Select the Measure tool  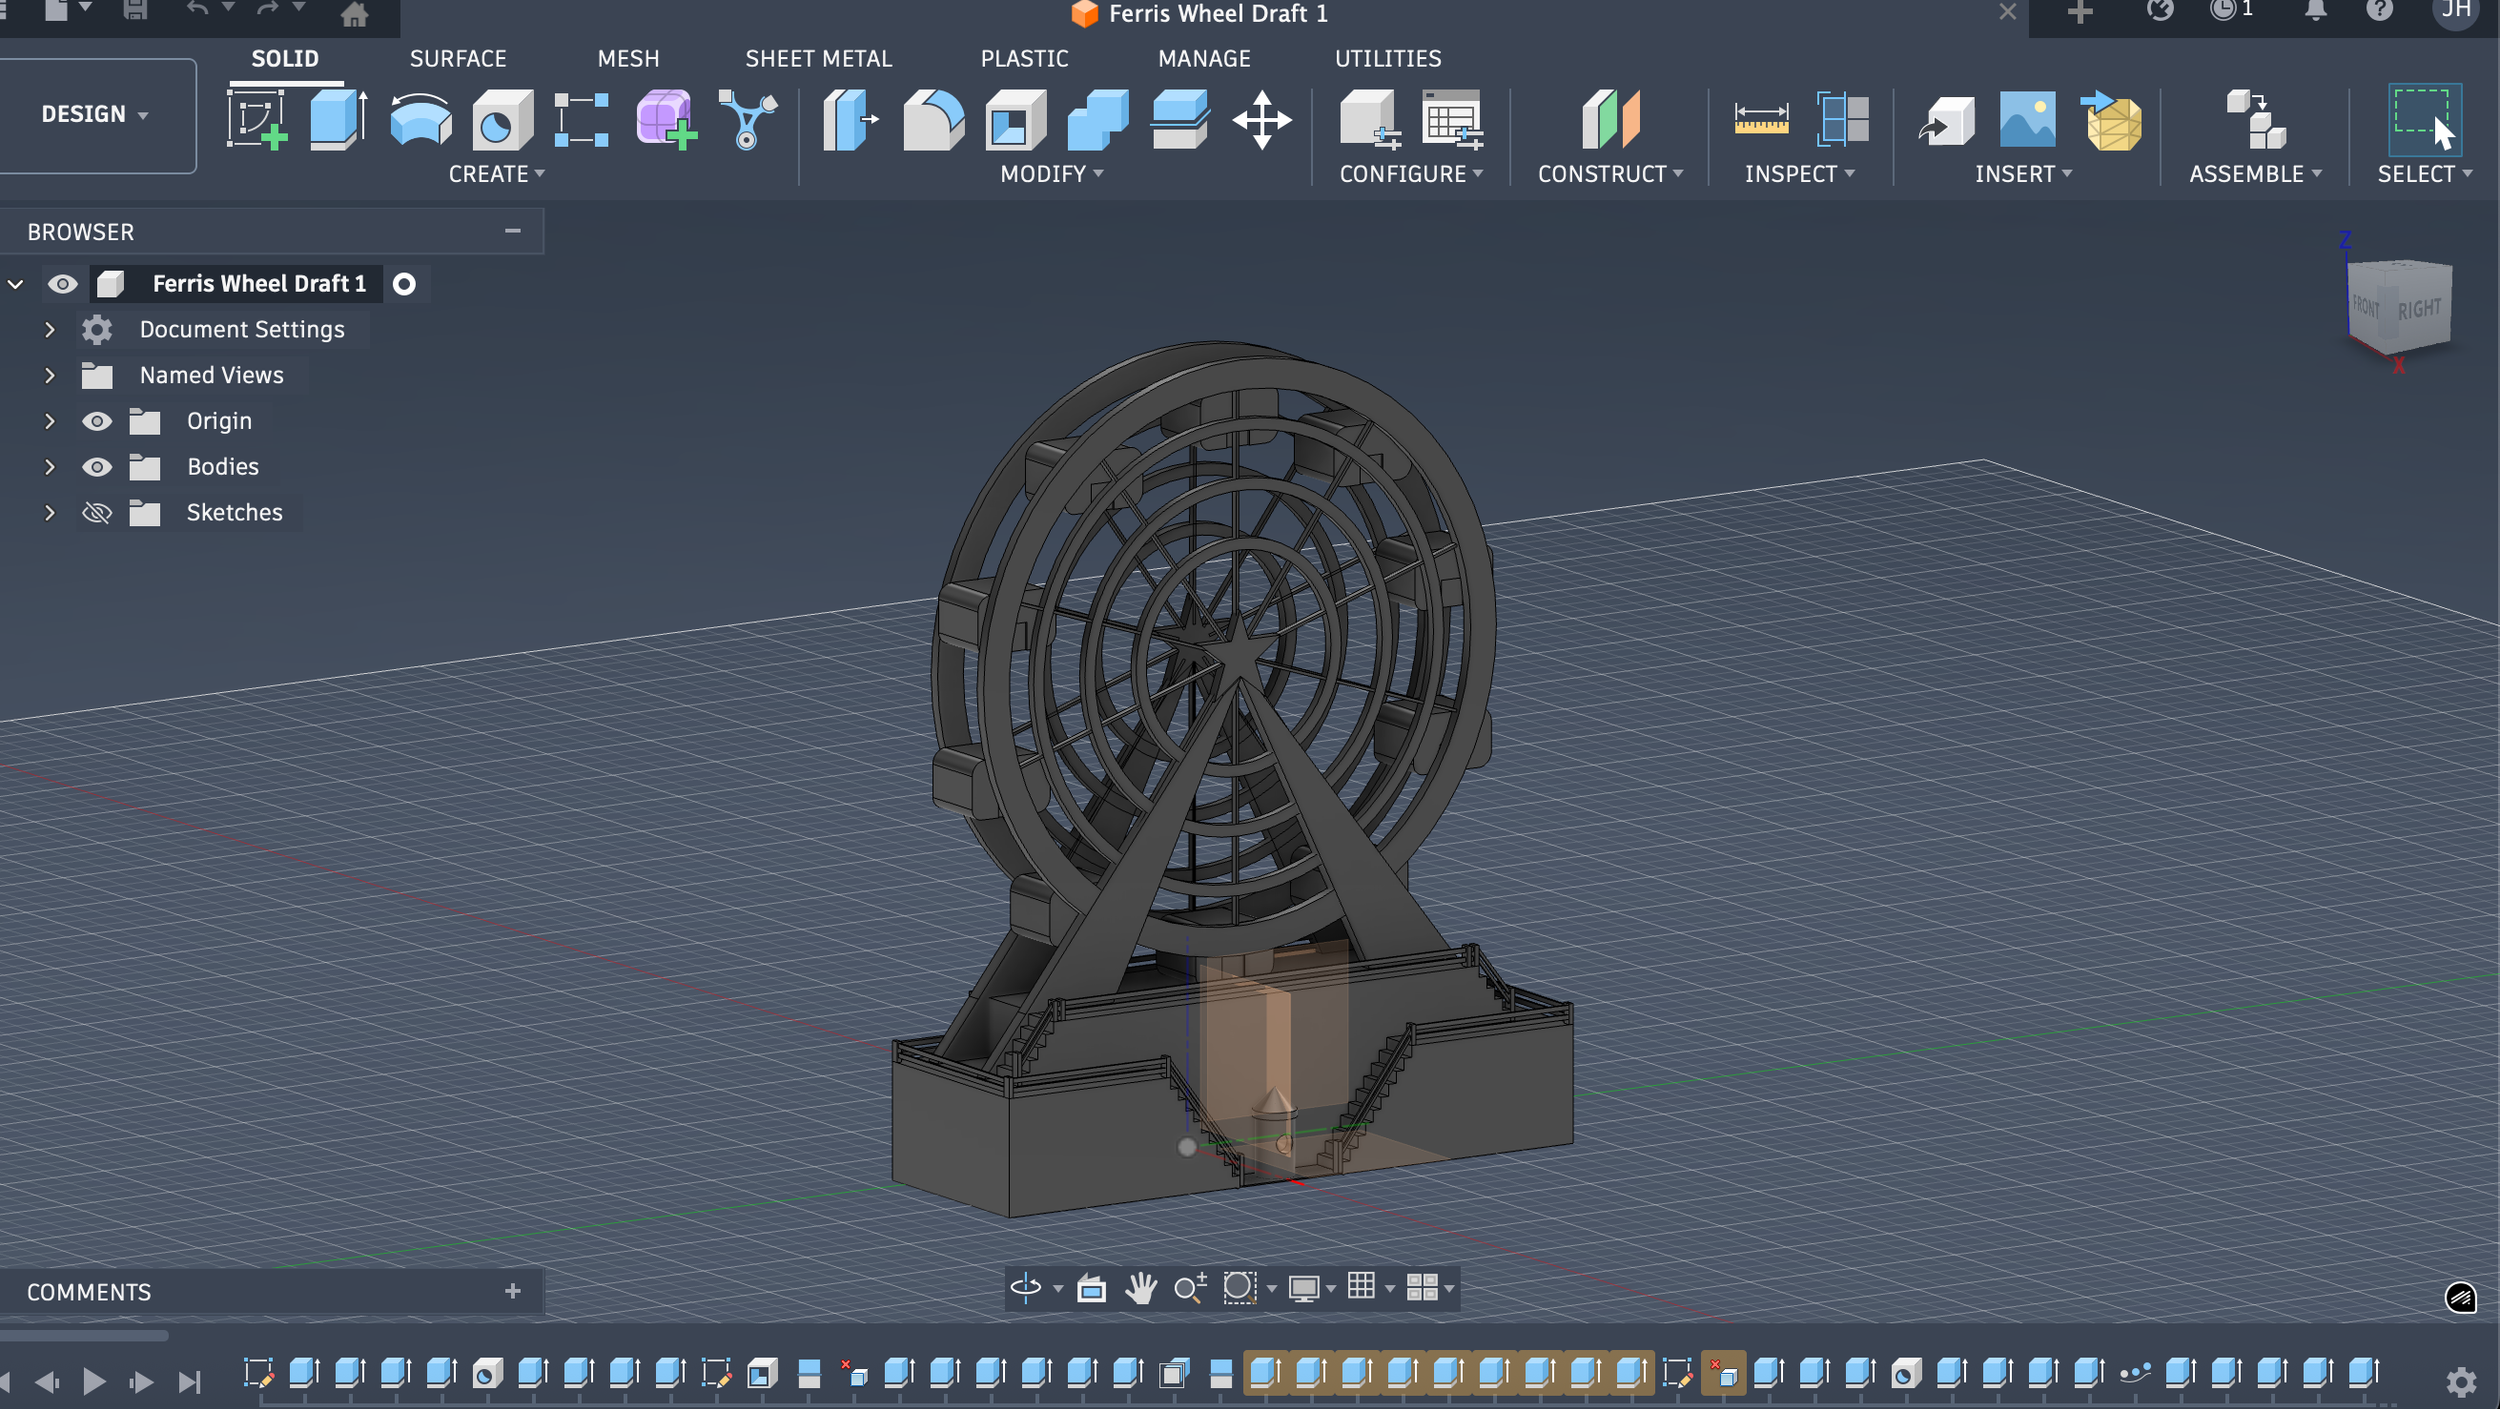tap(1761, 120)
